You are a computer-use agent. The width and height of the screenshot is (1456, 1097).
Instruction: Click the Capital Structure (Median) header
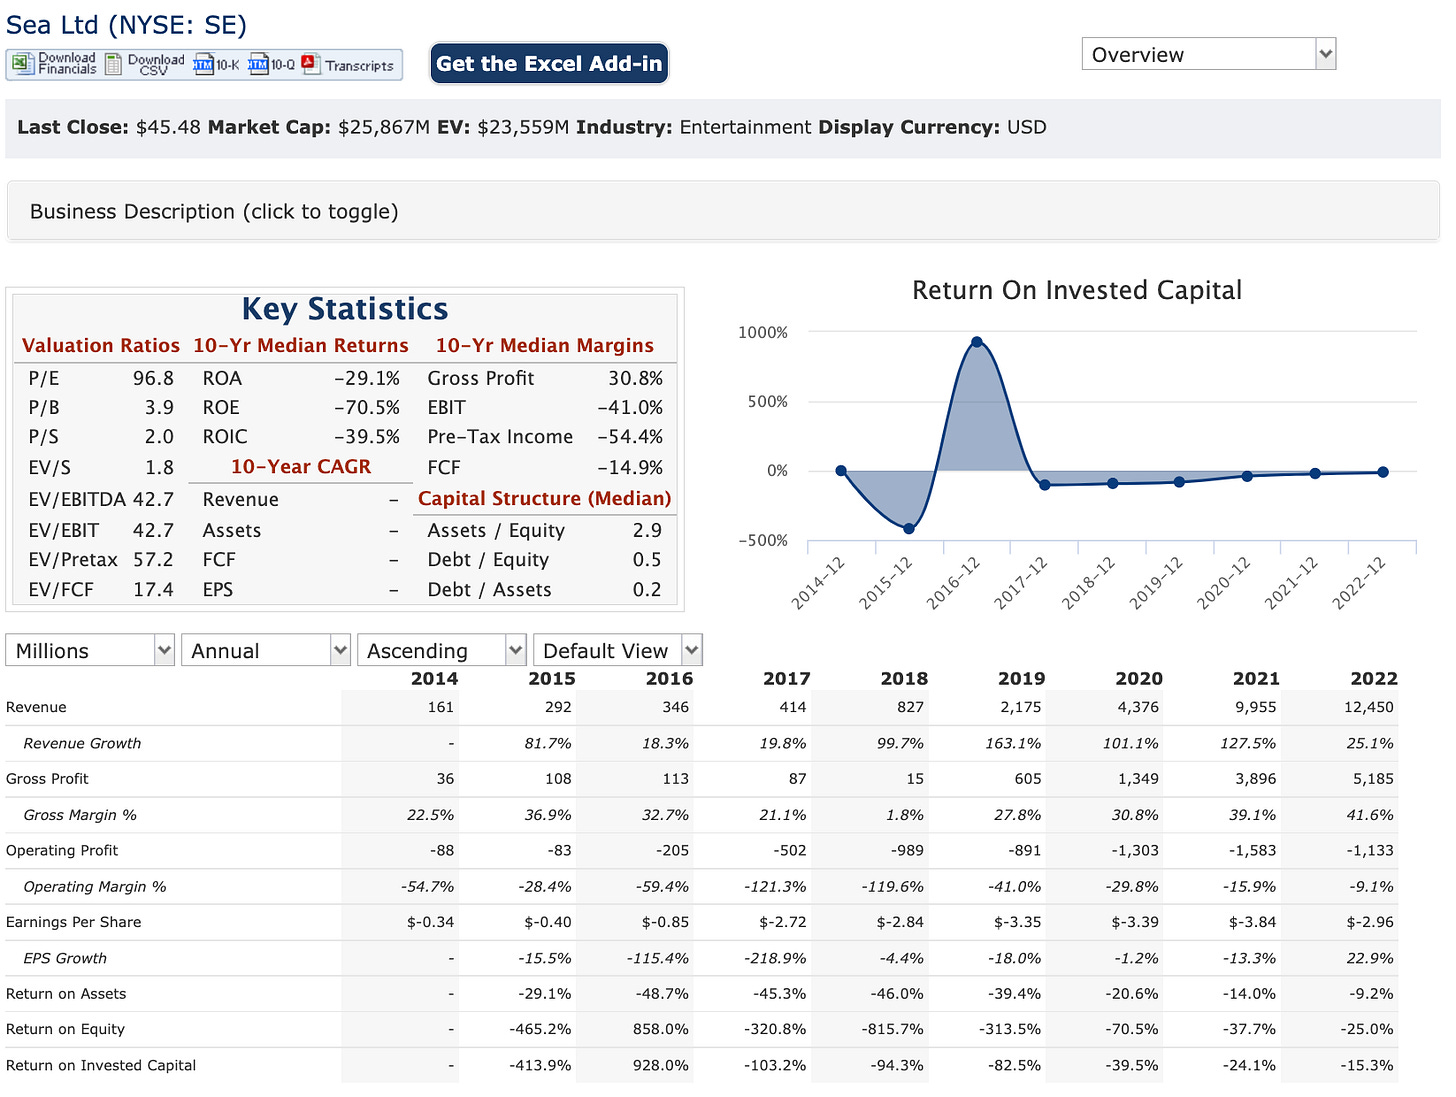(x=545, y=498)
